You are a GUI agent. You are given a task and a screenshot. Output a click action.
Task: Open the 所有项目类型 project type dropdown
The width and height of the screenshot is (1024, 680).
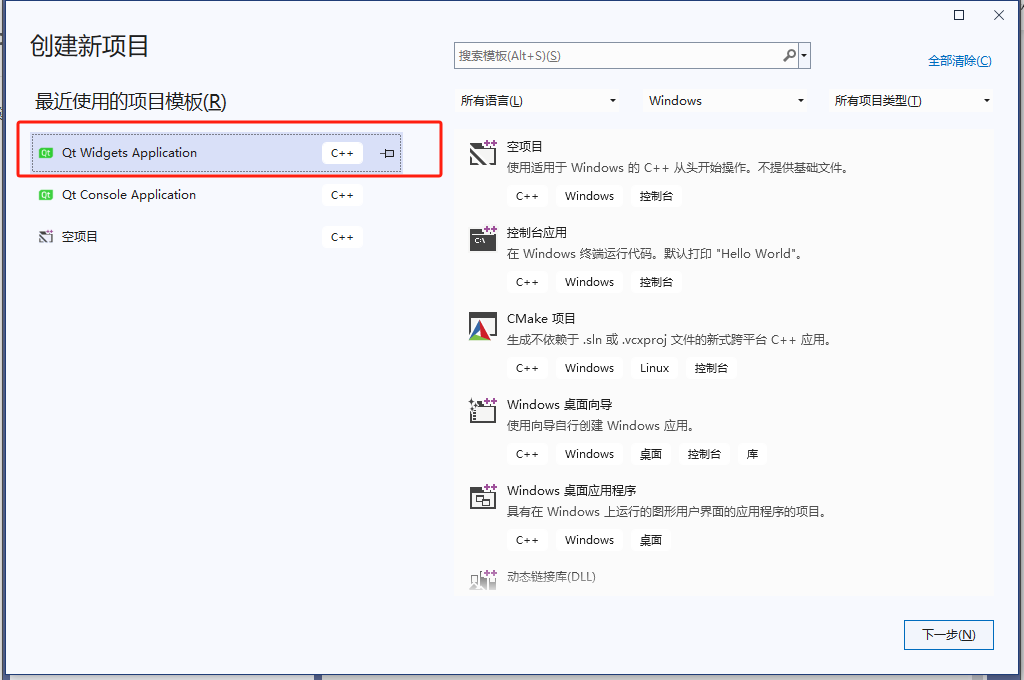coord(911,101)
